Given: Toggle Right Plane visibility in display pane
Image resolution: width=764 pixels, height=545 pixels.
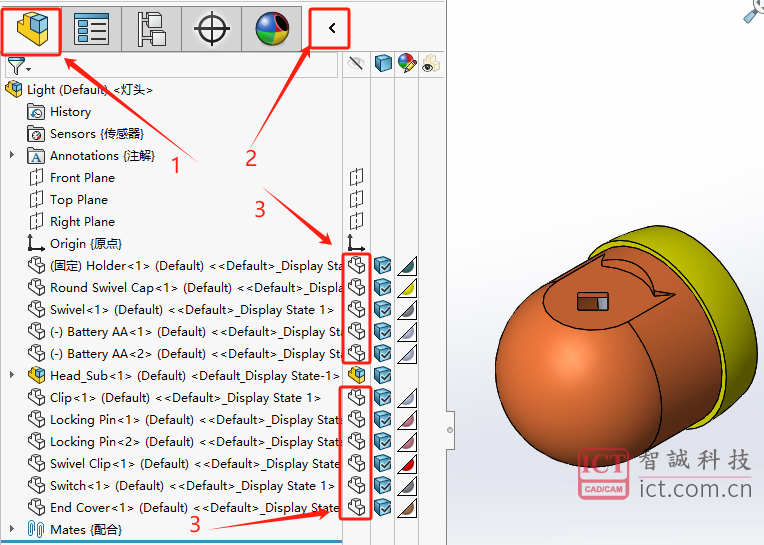Looking at the screenshot, I should coord(356,221).
